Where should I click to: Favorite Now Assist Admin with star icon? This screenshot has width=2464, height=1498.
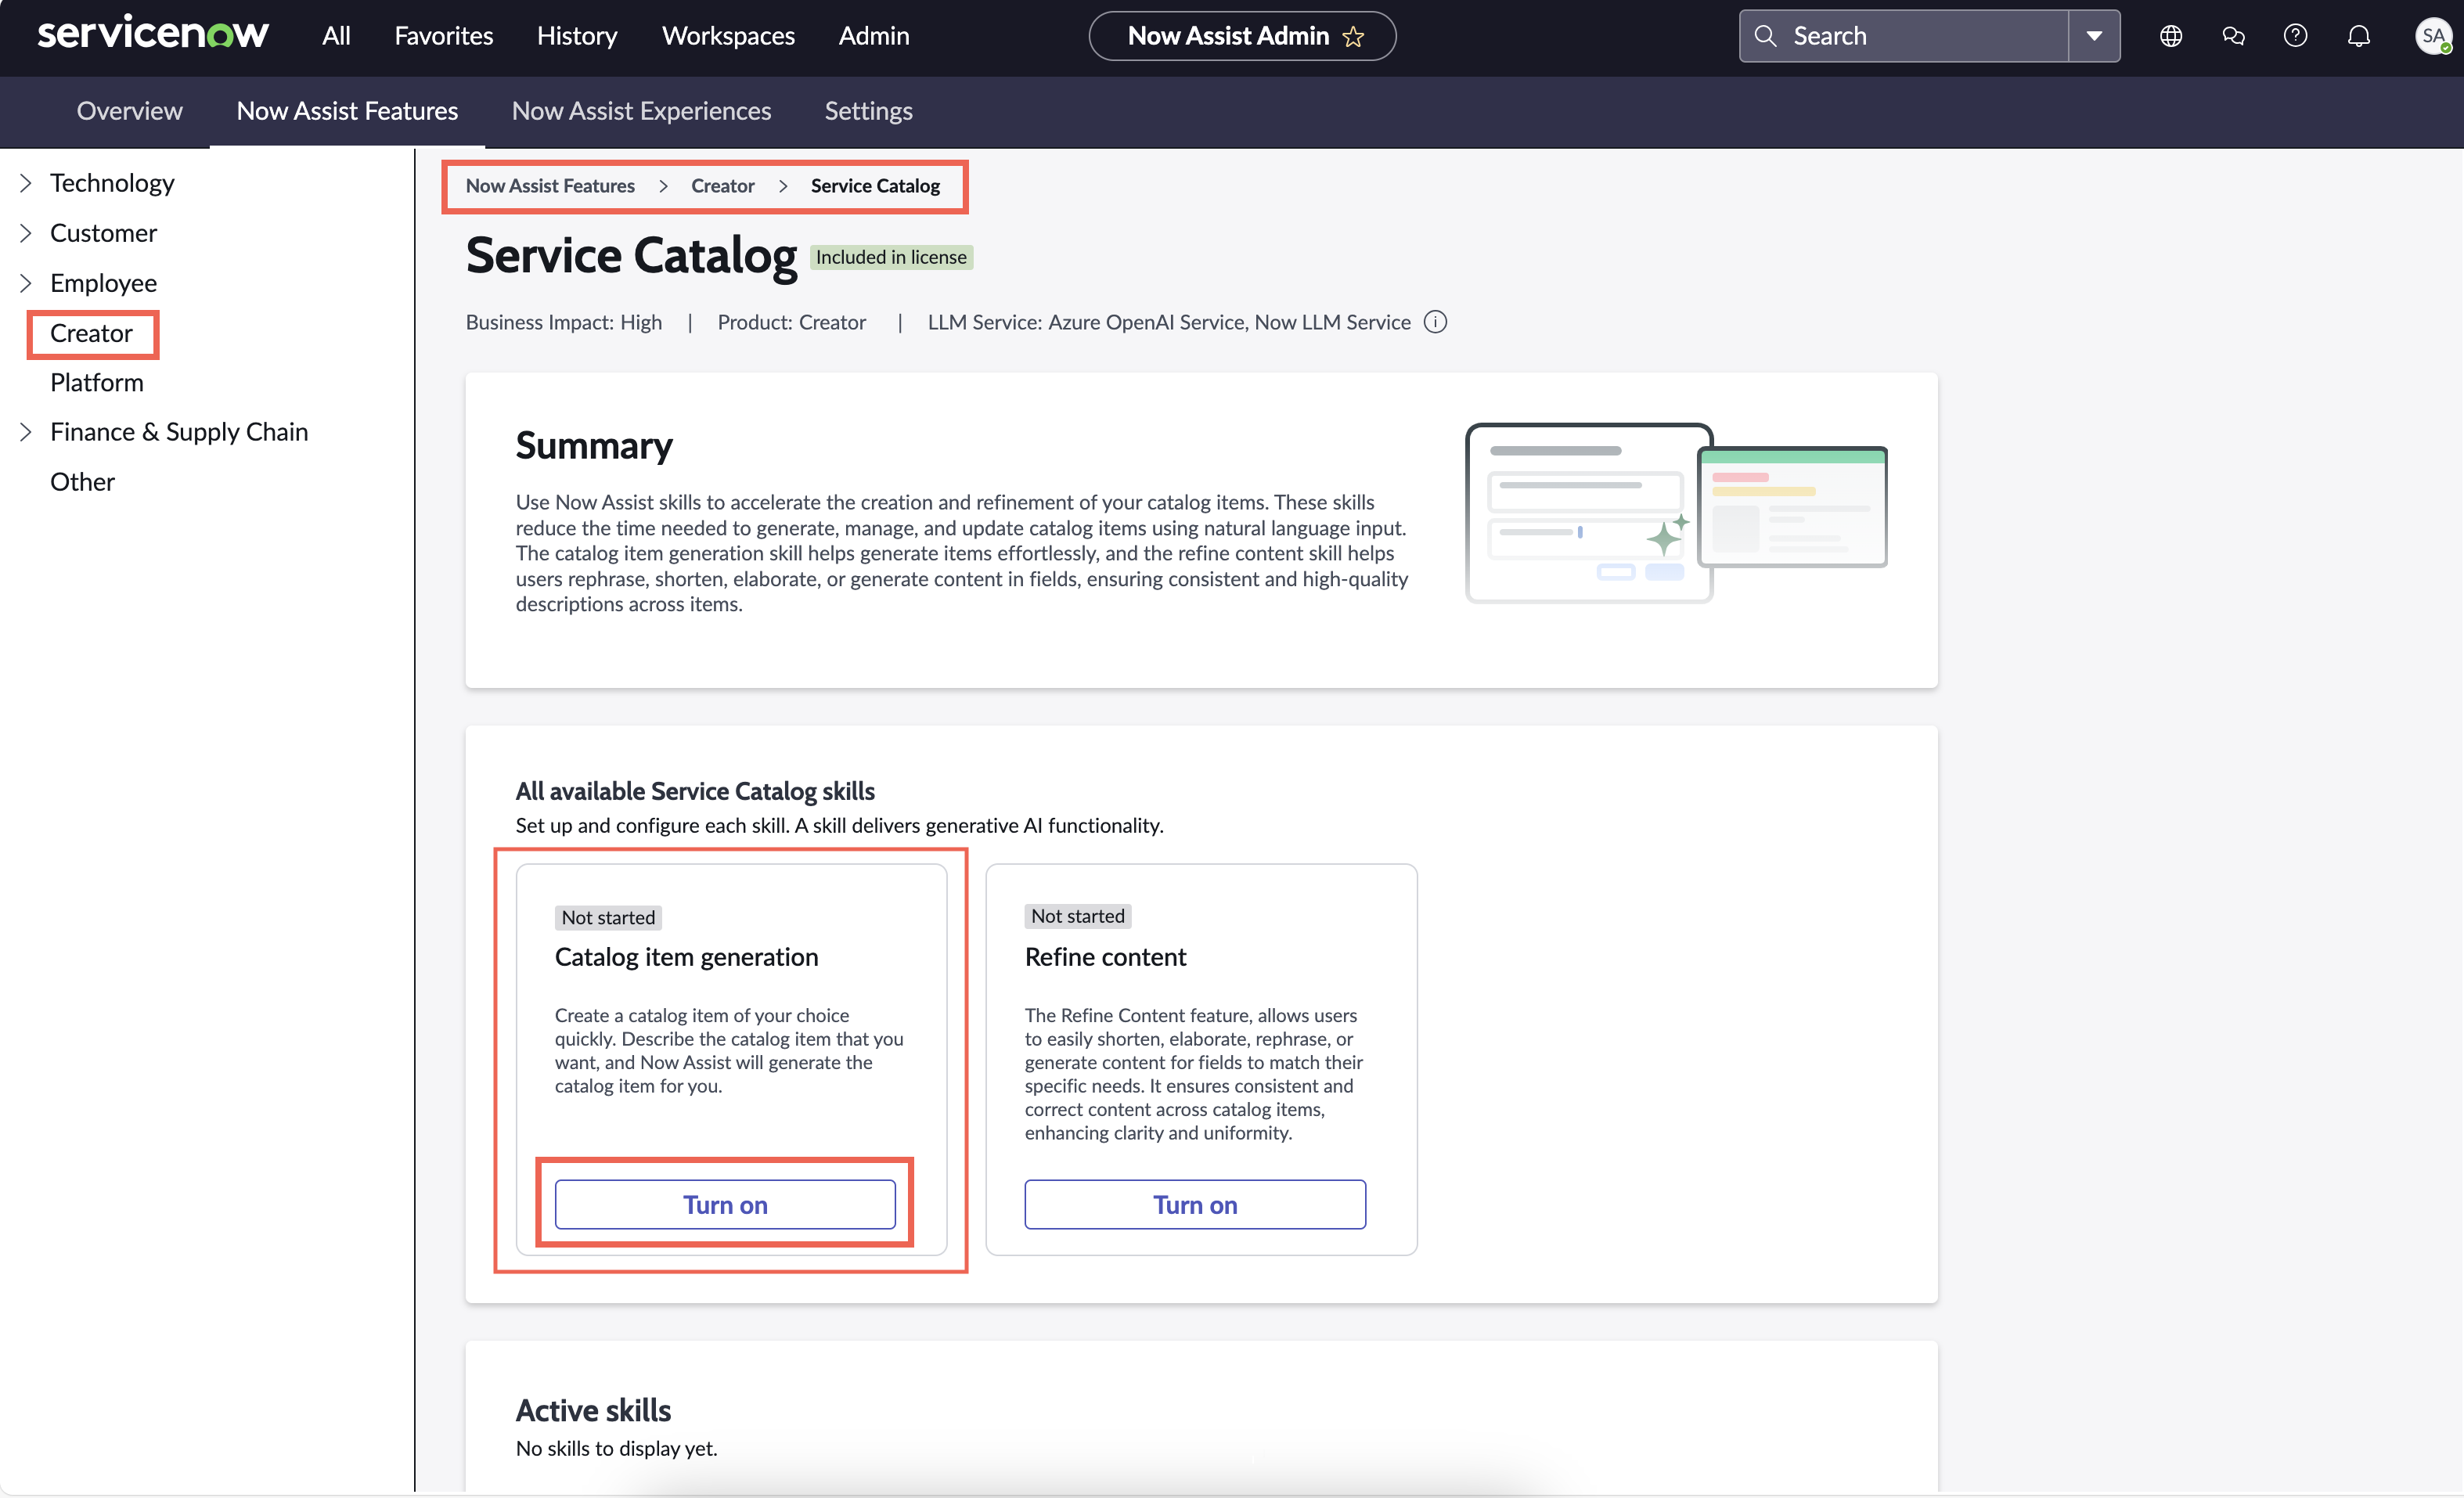tap(1353, 37)
